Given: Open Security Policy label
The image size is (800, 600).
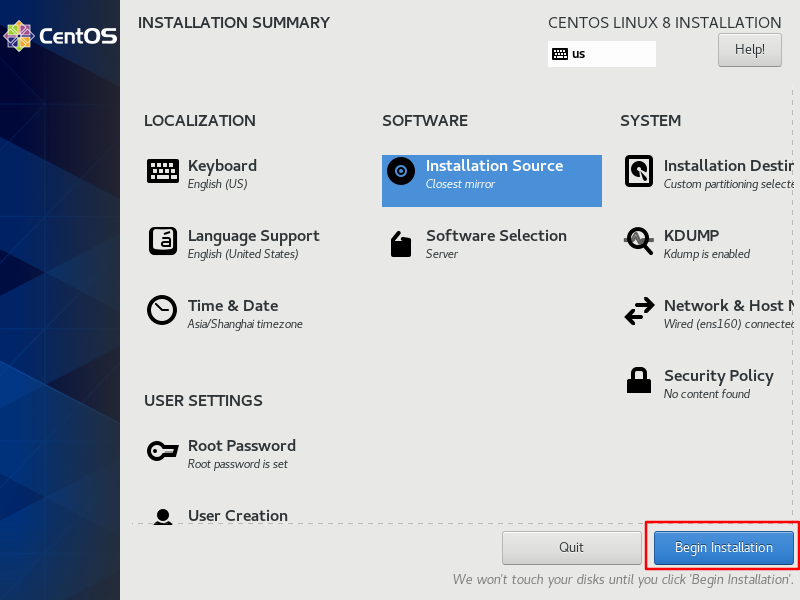Looking at the screenshot, I should (718, 376).
